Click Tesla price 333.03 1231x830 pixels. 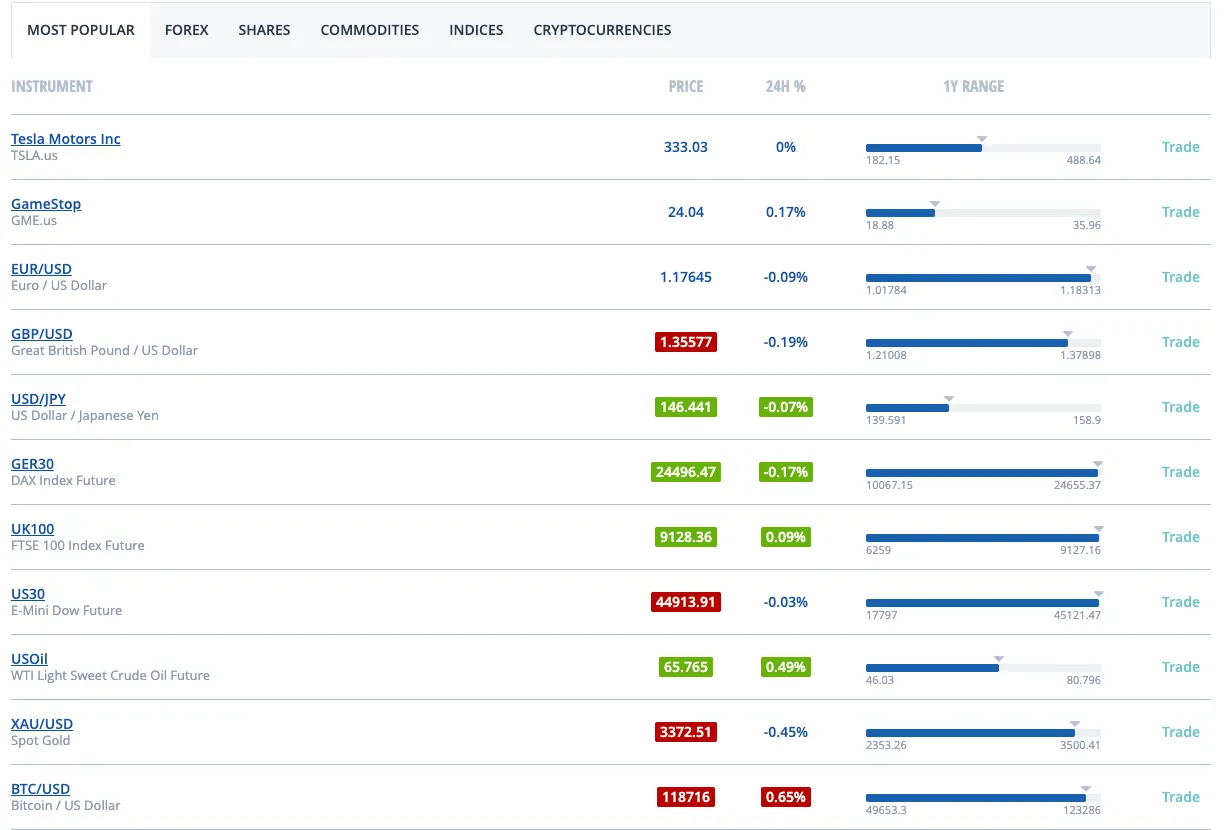[686, 147]
